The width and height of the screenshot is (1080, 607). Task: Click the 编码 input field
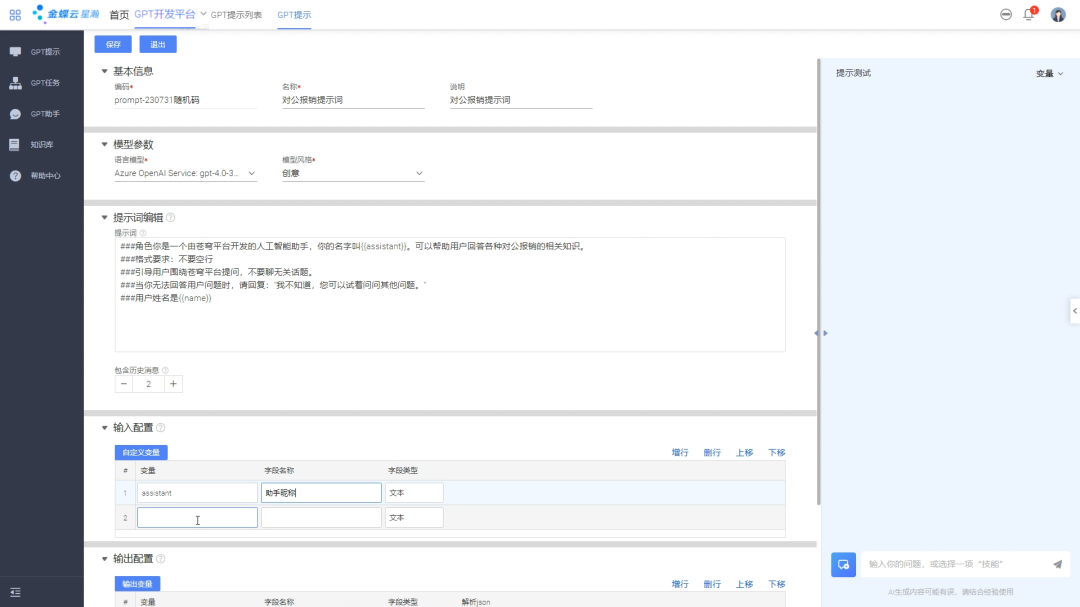185,101
